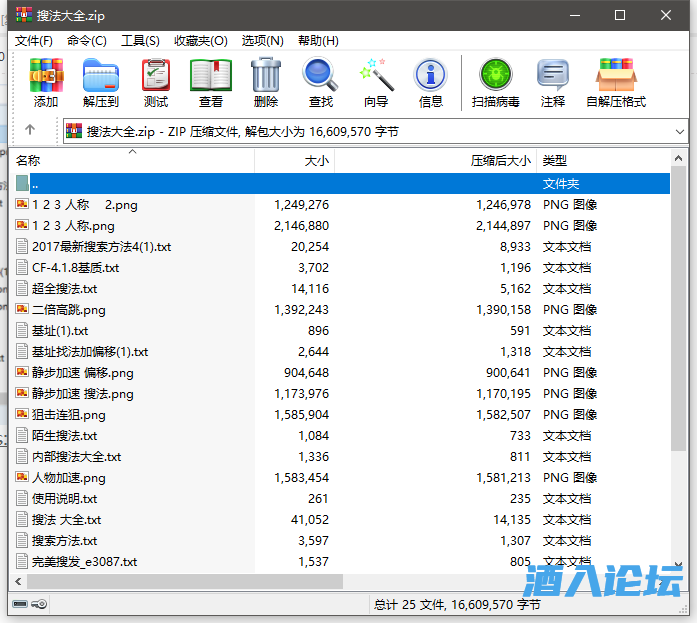Click the 注释 (Comment) toolbar icon

click(553, 82)
